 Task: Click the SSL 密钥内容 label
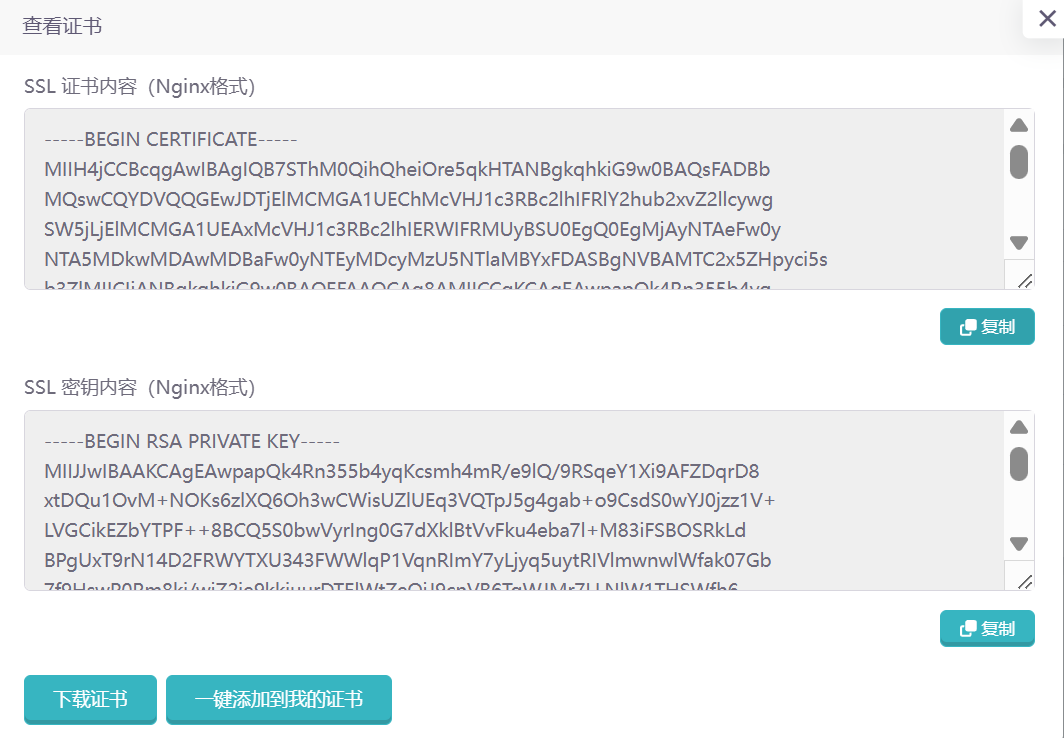click(x=140, y=387)
